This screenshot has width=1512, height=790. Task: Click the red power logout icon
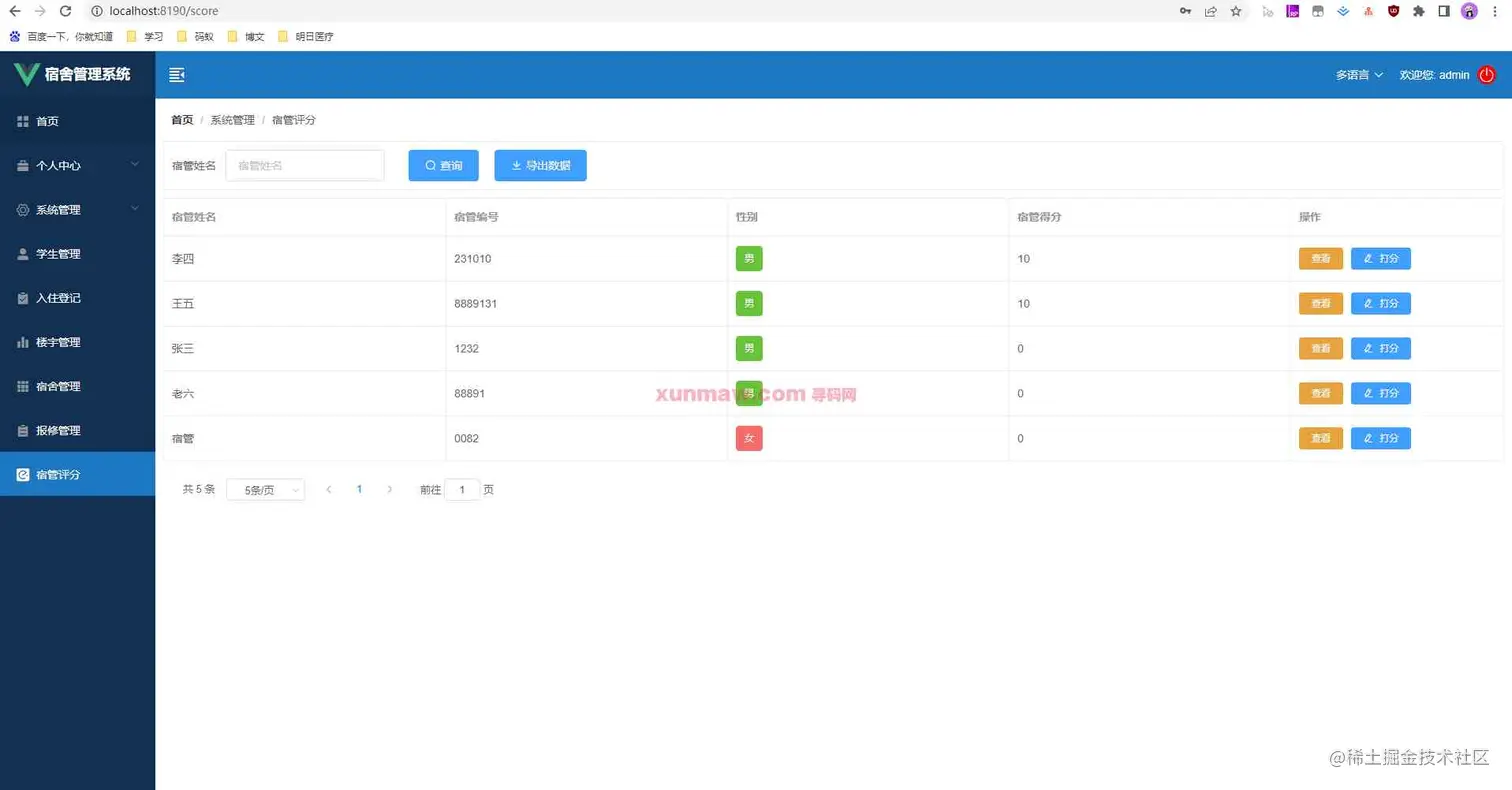coord(1487,75)
